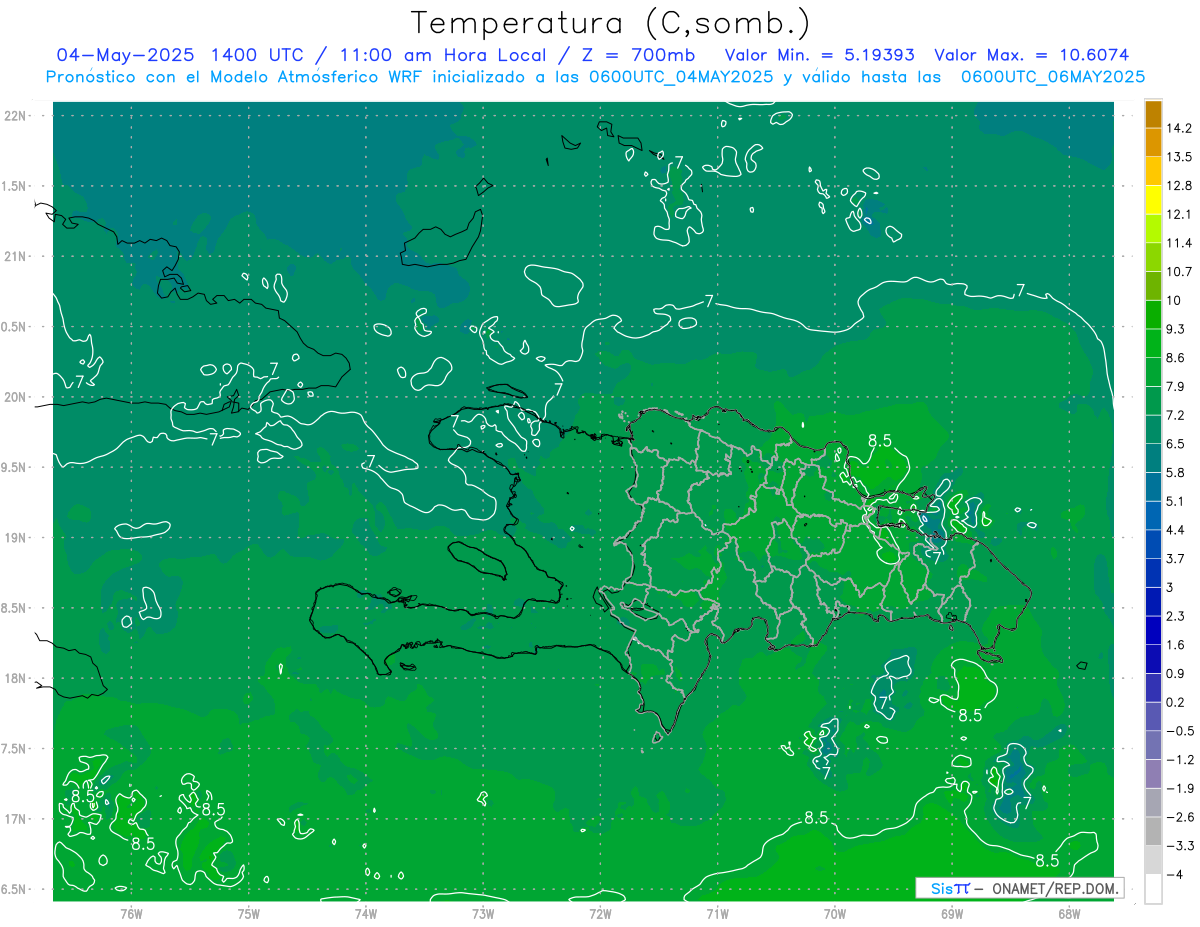This screenshot has height=927, width=1200.
Task: Click the "0.2" color scale label
Action: pyautogui.click(x=1177, y=702)
